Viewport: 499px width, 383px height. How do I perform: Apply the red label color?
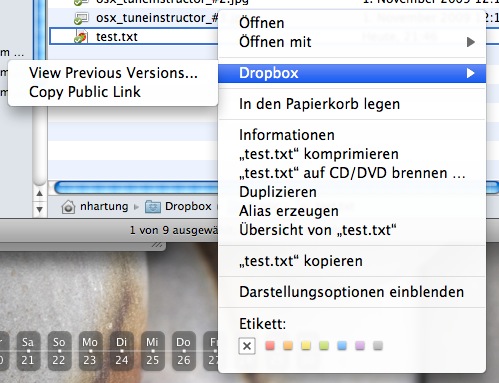tap(270, 346)
